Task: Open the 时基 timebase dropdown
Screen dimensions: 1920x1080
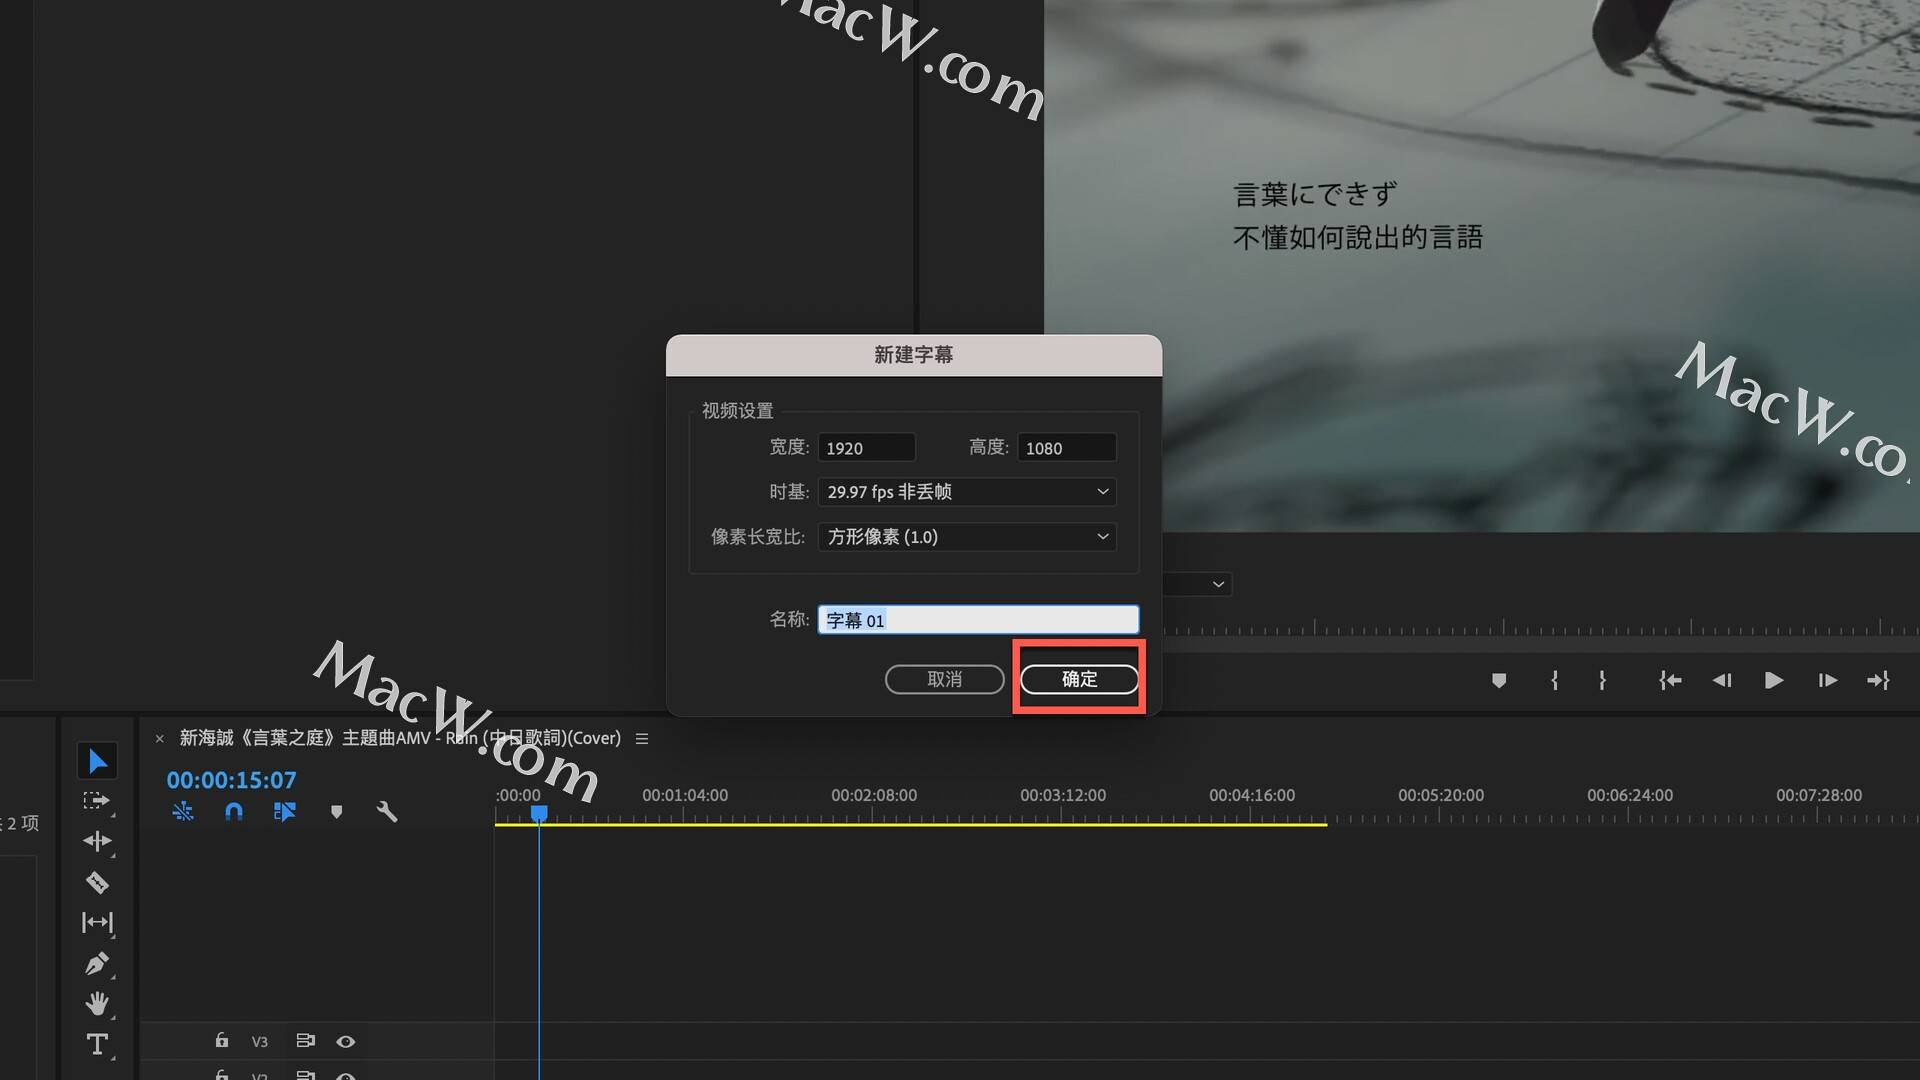Action: click(x=966, y=492)
